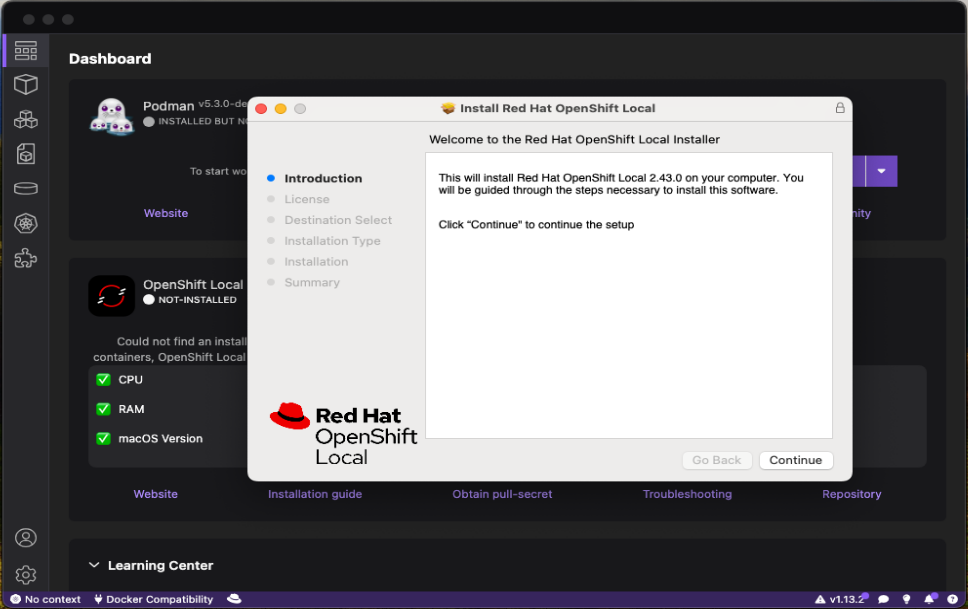The width and height of the screenshot is (968, 609).
Task: Select the Installation Type installer step
Action: pos(332,241)
